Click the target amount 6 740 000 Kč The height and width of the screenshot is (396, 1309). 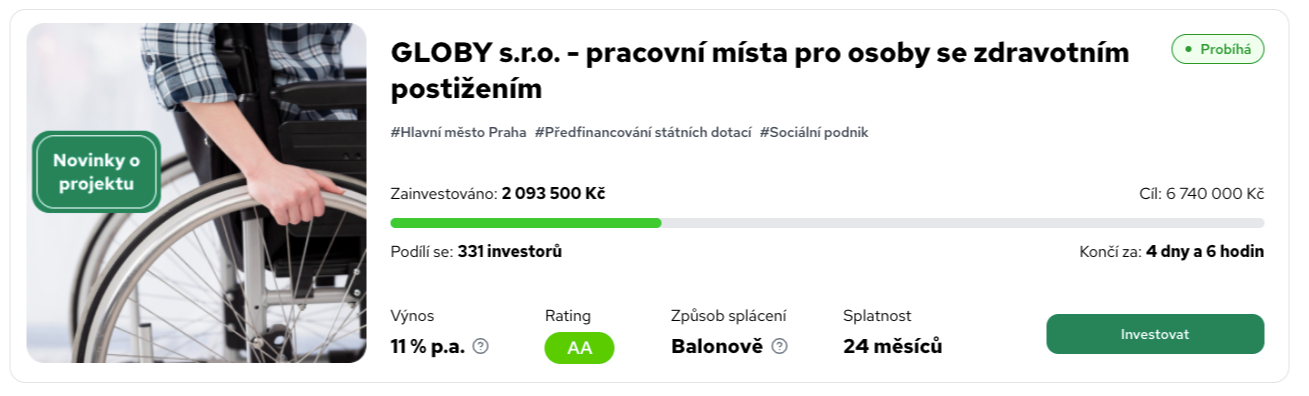(1215, 193)
